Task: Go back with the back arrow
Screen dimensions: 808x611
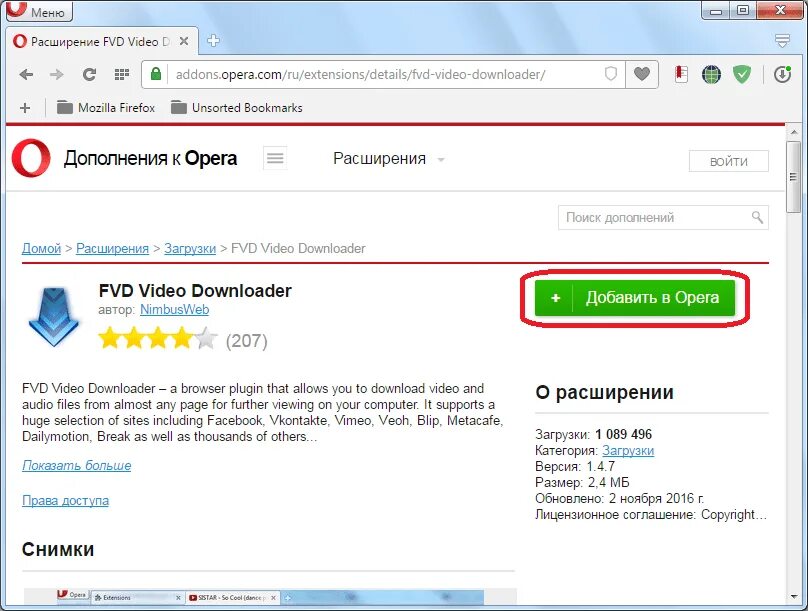Action: (26, 75)
